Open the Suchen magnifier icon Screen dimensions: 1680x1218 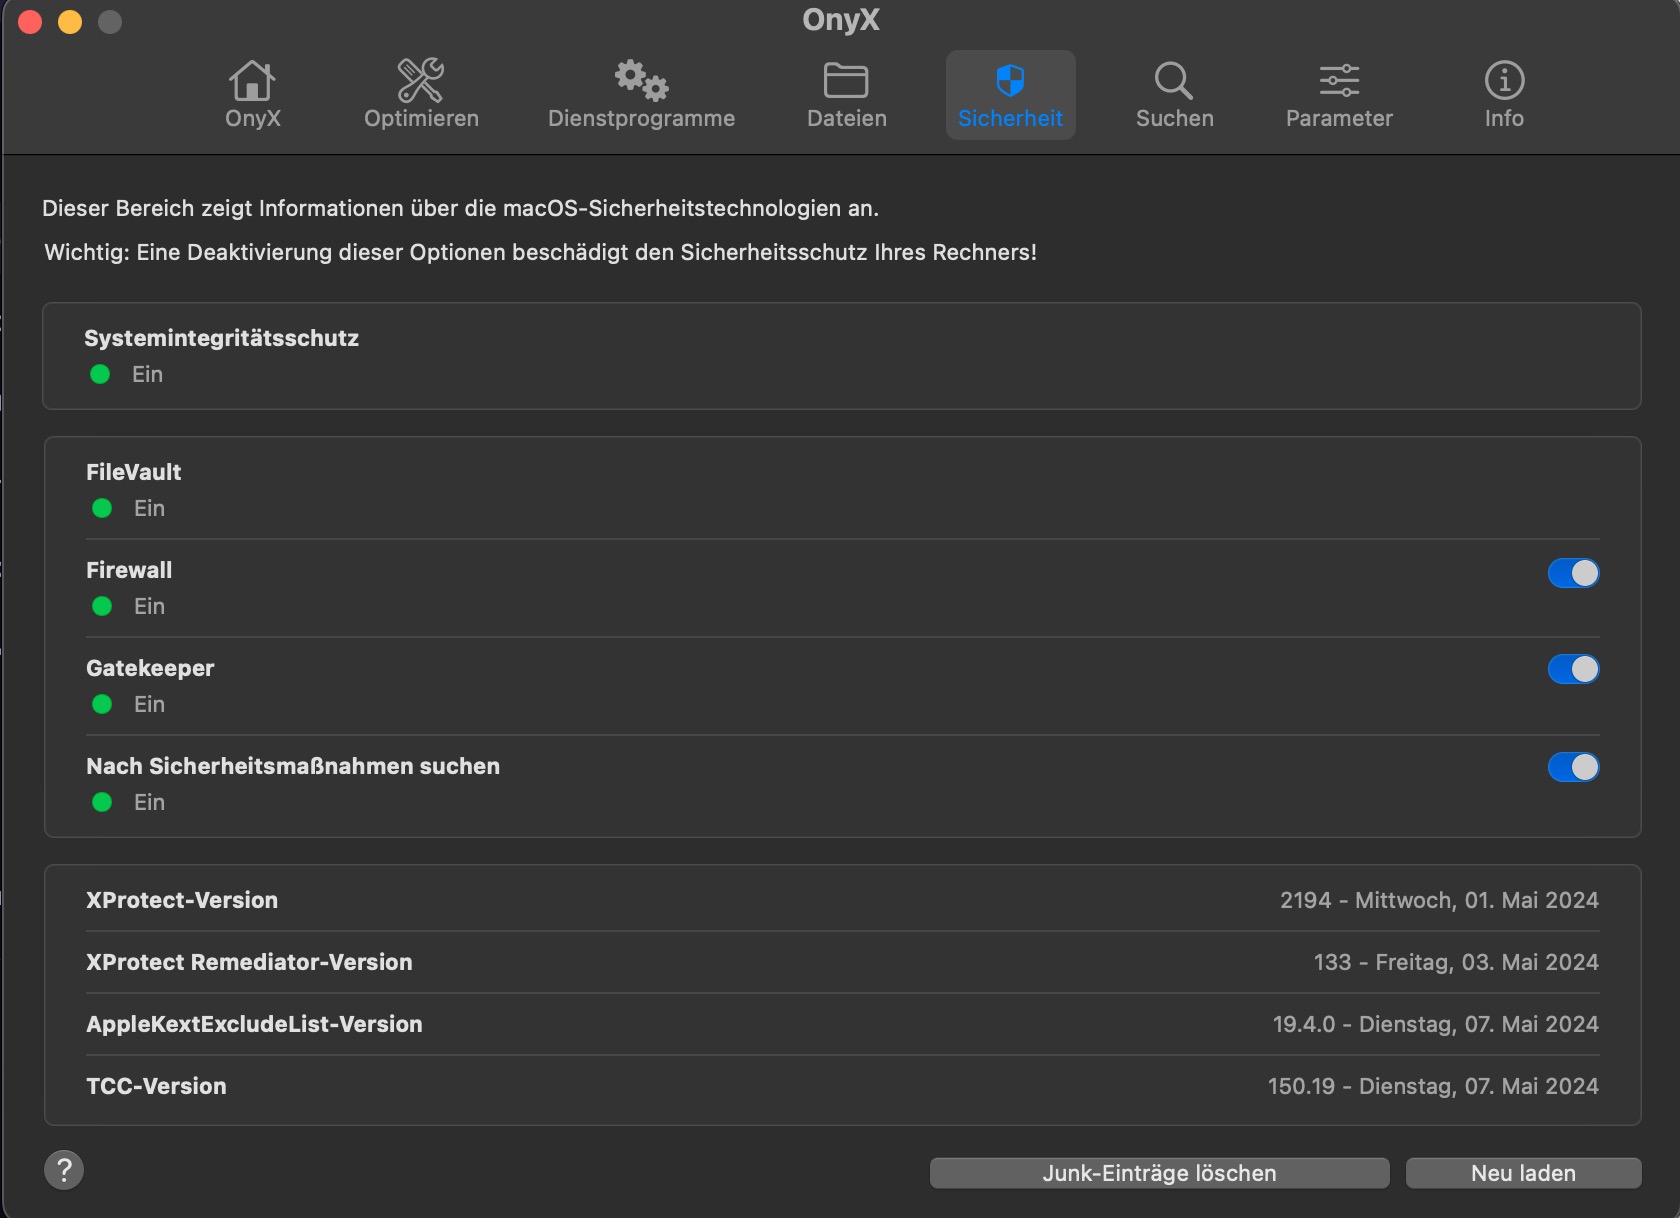(1174, 81)
